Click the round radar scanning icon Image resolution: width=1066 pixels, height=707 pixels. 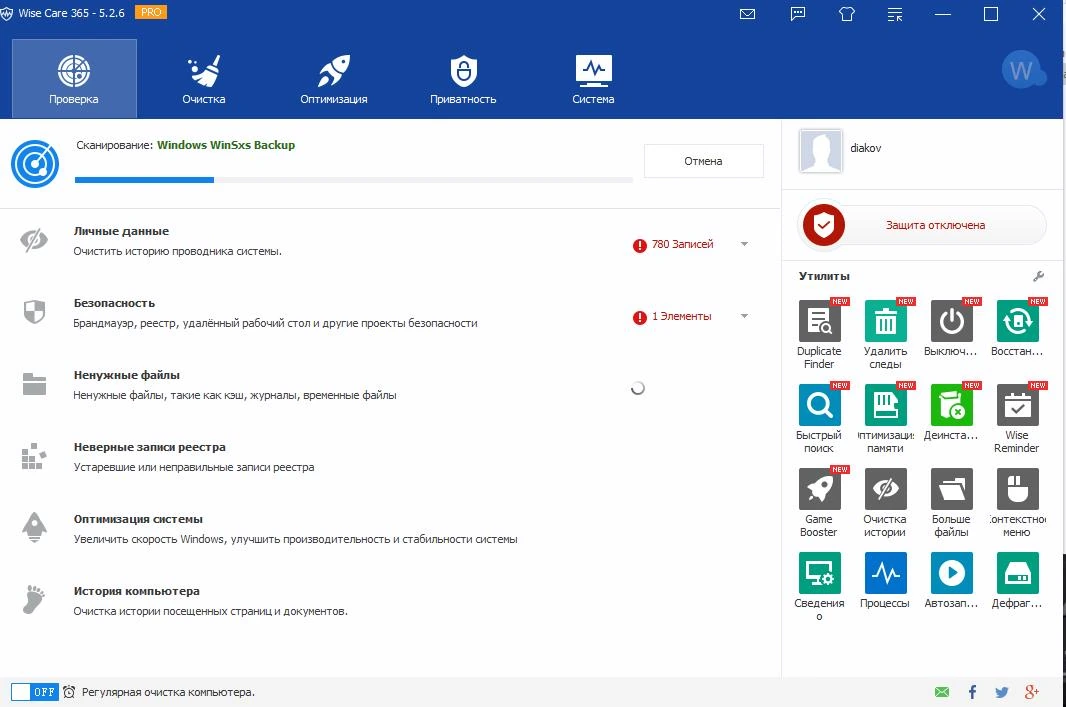coord(35,164)
